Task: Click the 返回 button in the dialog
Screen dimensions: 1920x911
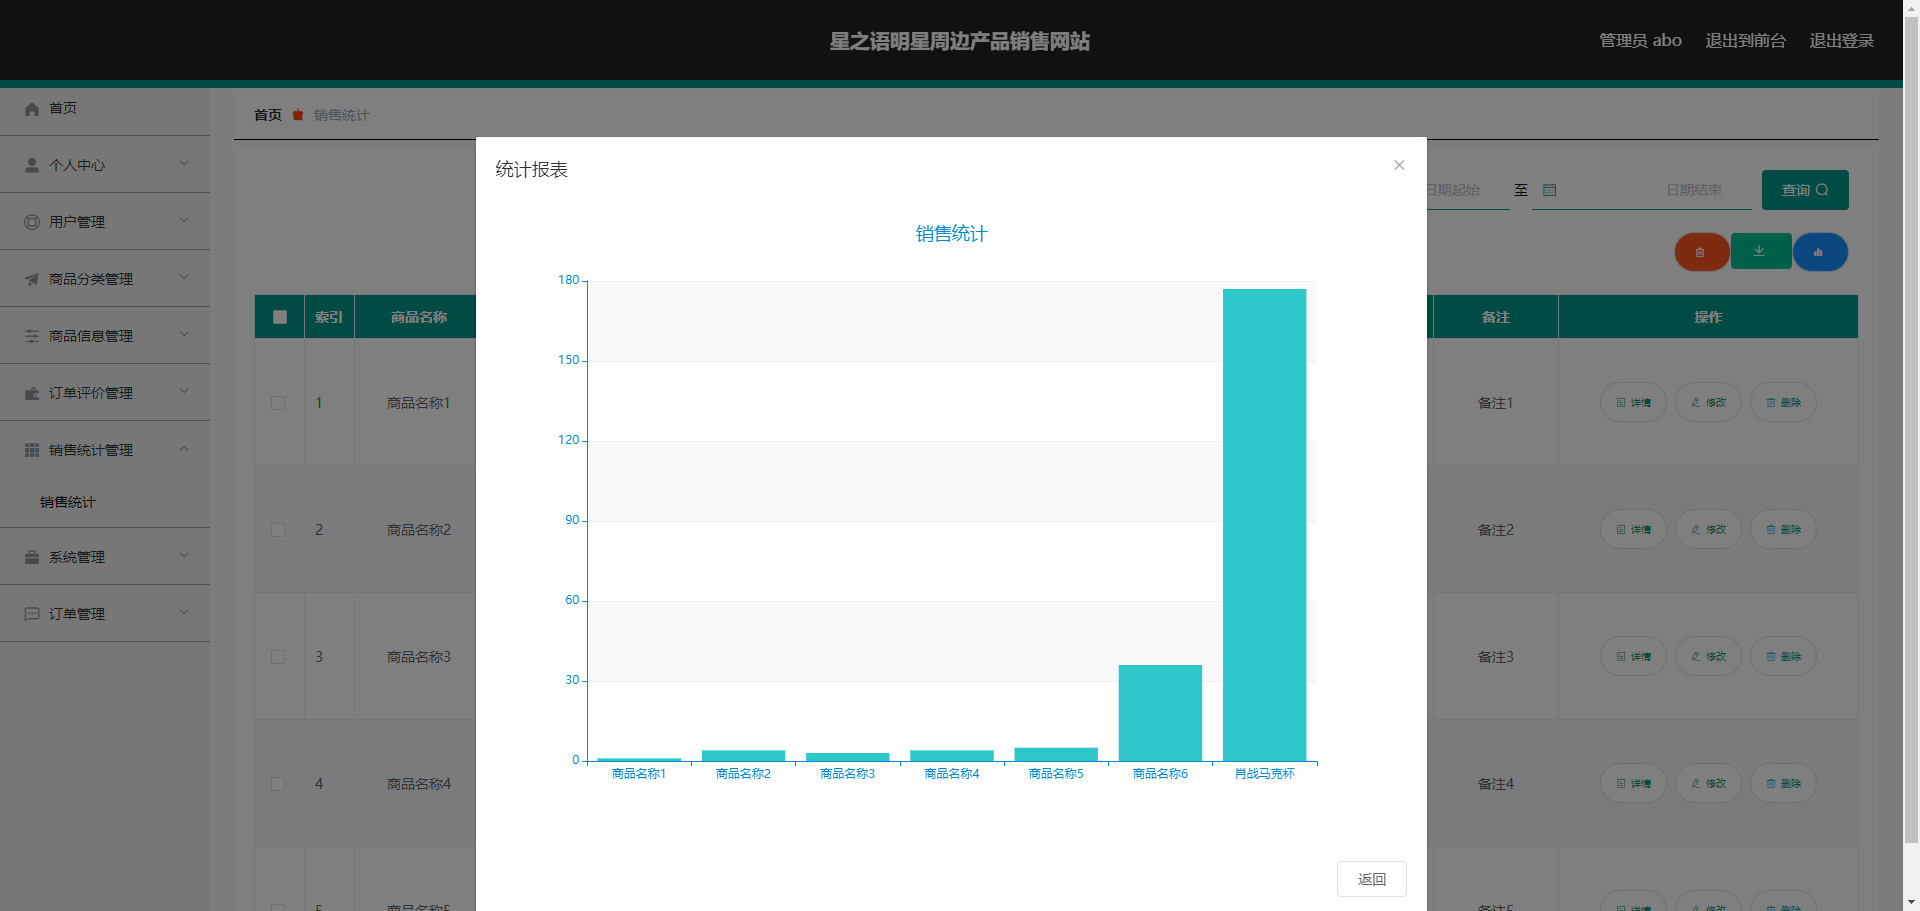Action: (1371, 879)
